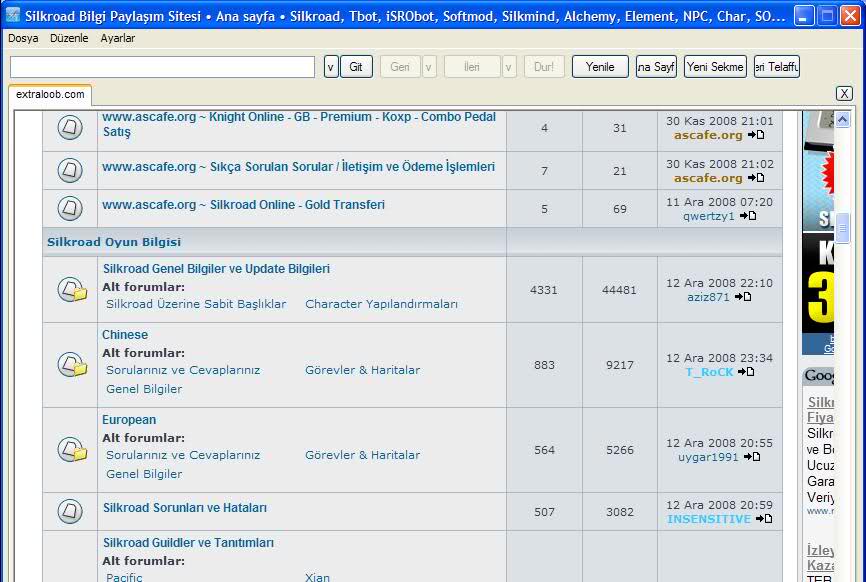Click the Git button
The height and width of the screenshot is (582, 866).
click(x=356, y=67)
